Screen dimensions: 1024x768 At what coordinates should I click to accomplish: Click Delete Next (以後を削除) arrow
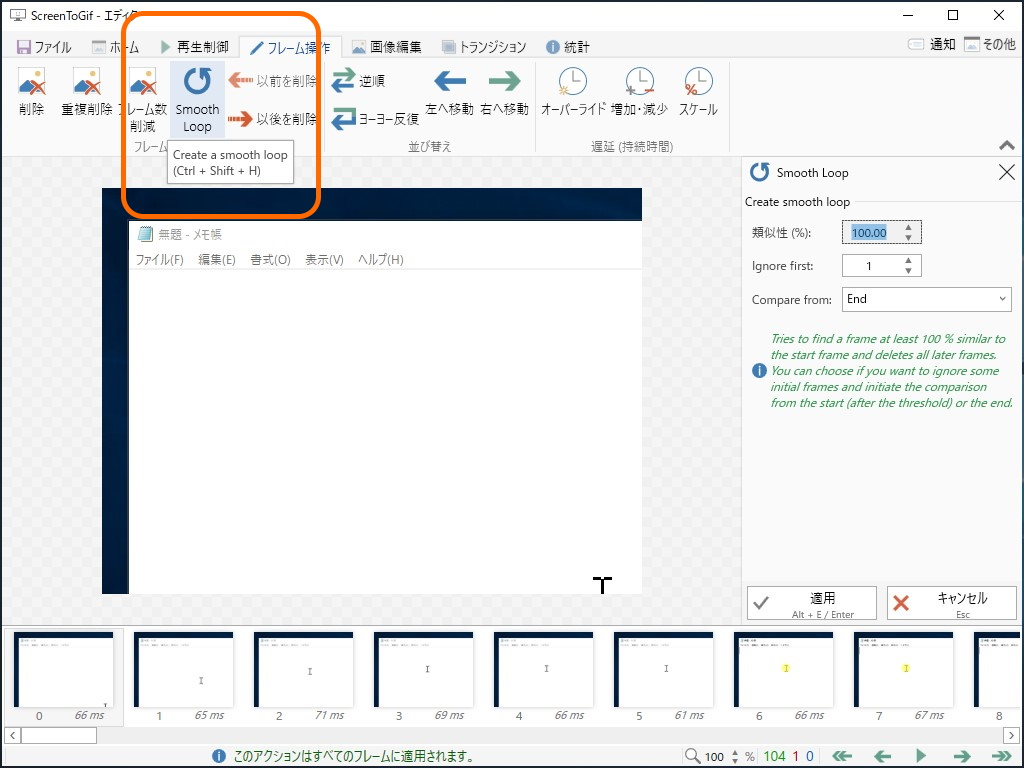tap(240, 119)
